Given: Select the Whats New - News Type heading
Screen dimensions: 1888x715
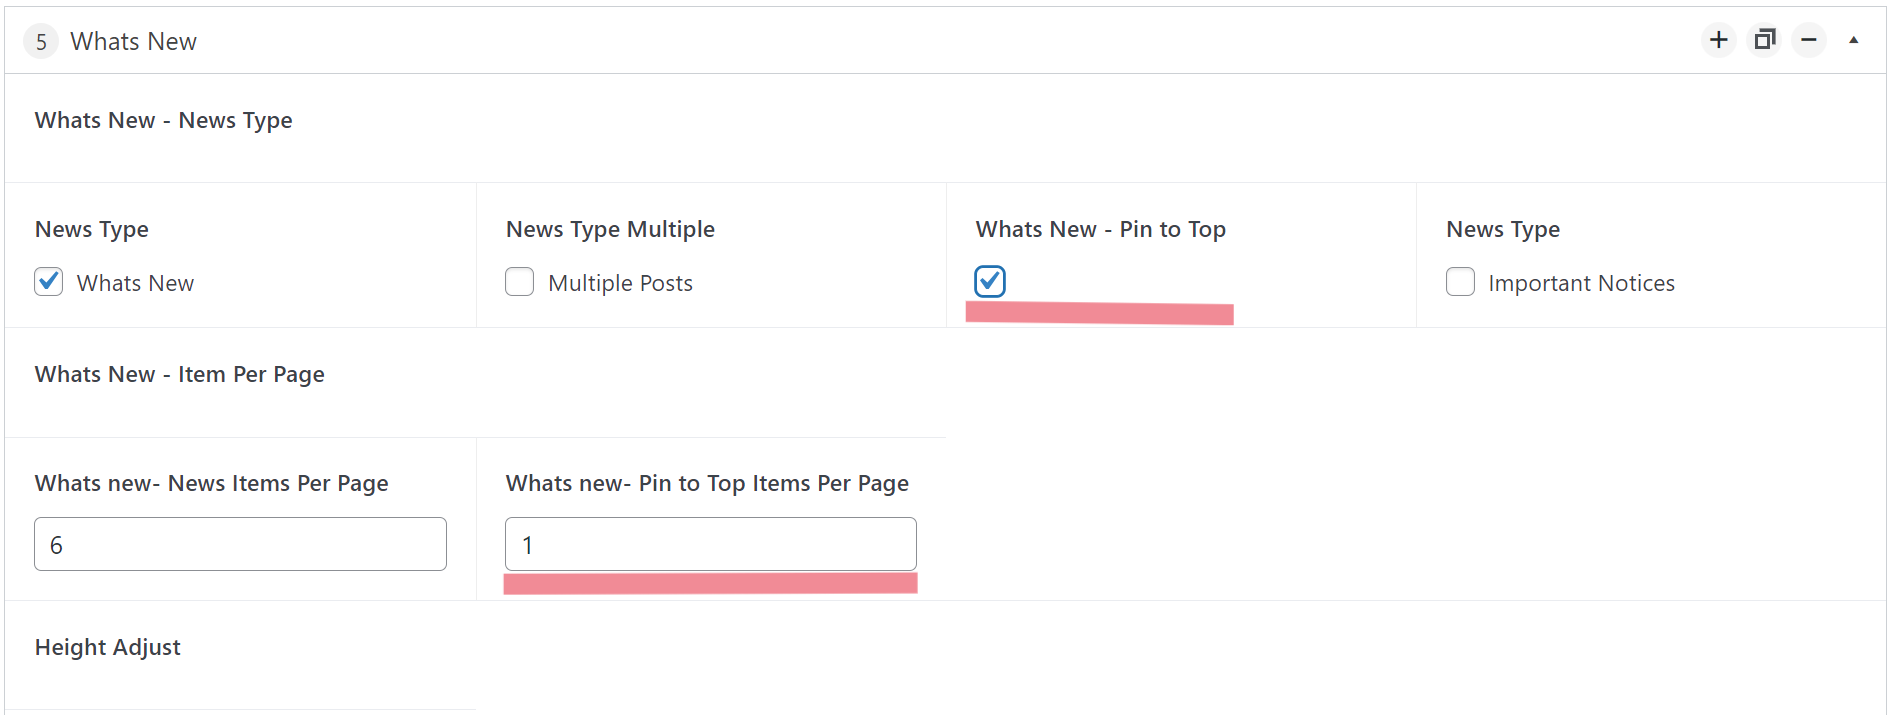Looking at the screenshot, I should (x=164, y=120).
